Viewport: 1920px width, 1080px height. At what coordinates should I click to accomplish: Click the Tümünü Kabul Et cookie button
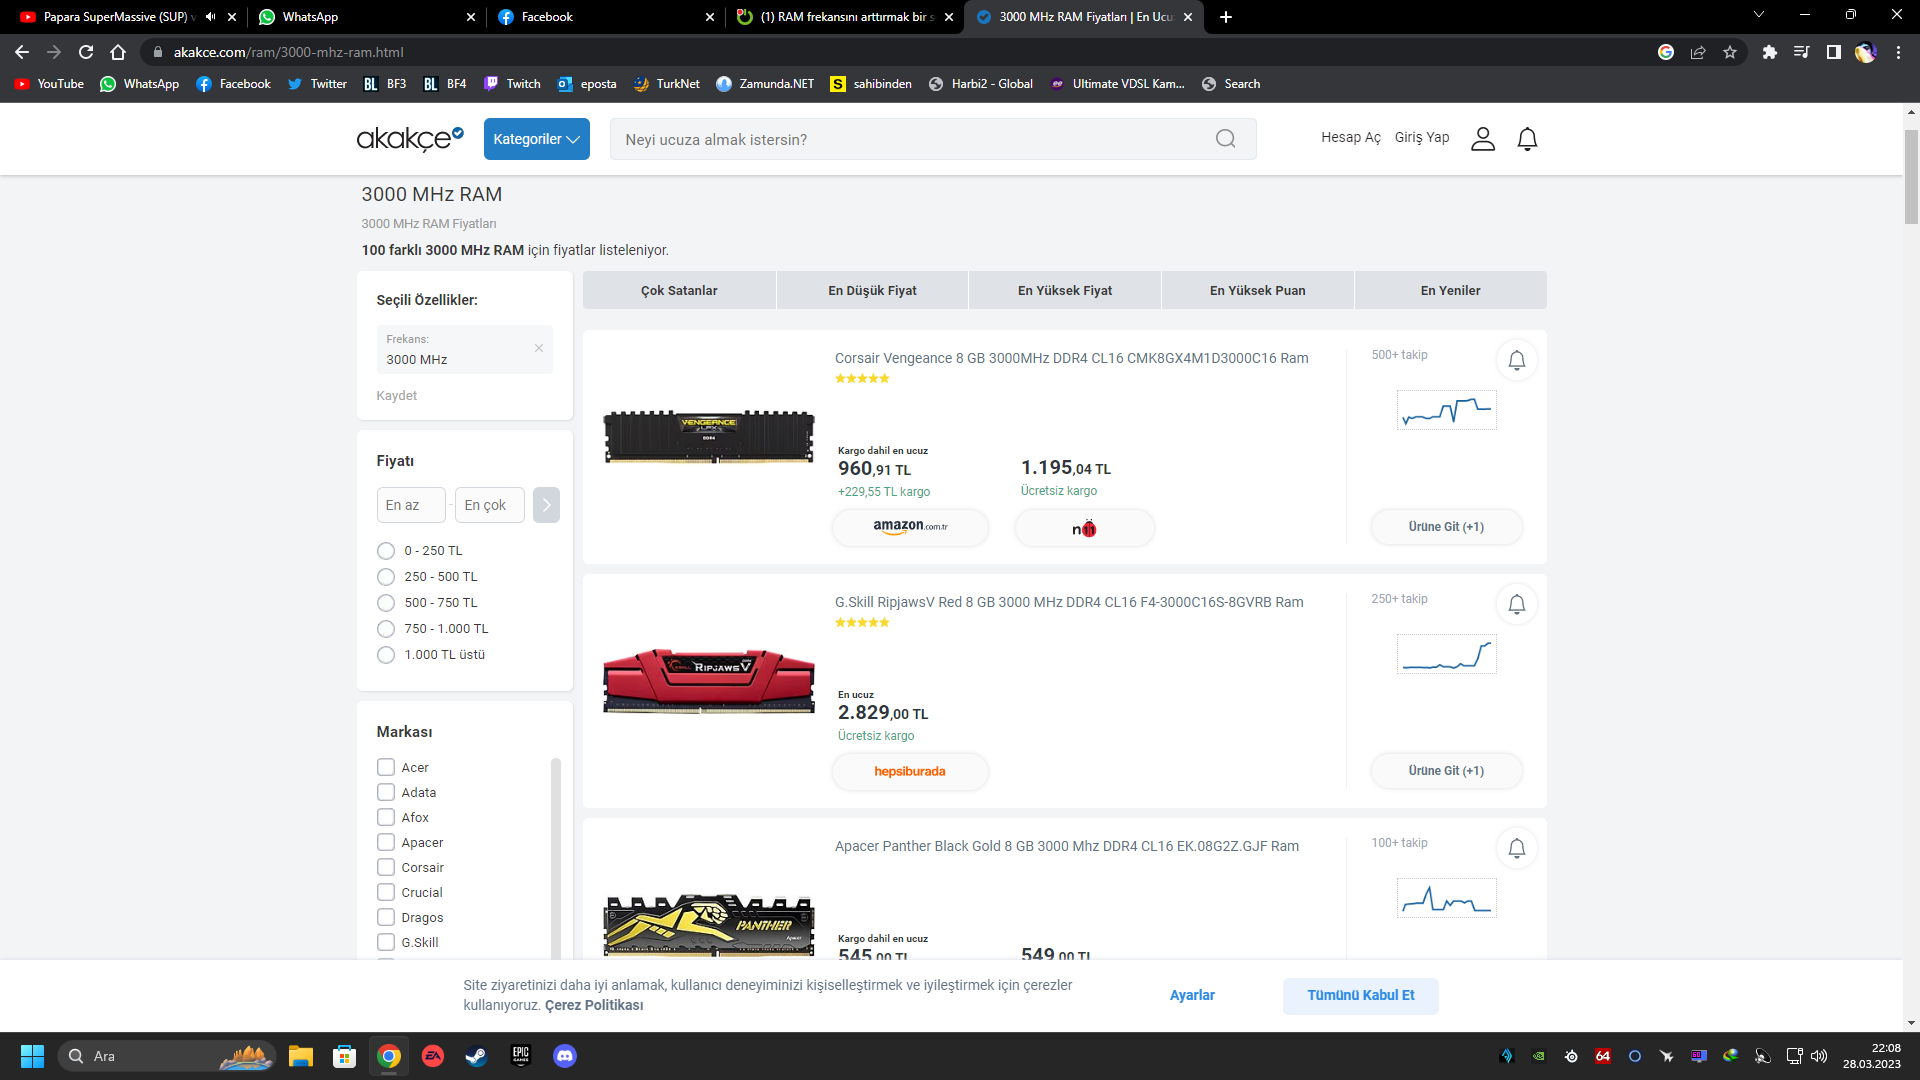[x=1360, y=995]
